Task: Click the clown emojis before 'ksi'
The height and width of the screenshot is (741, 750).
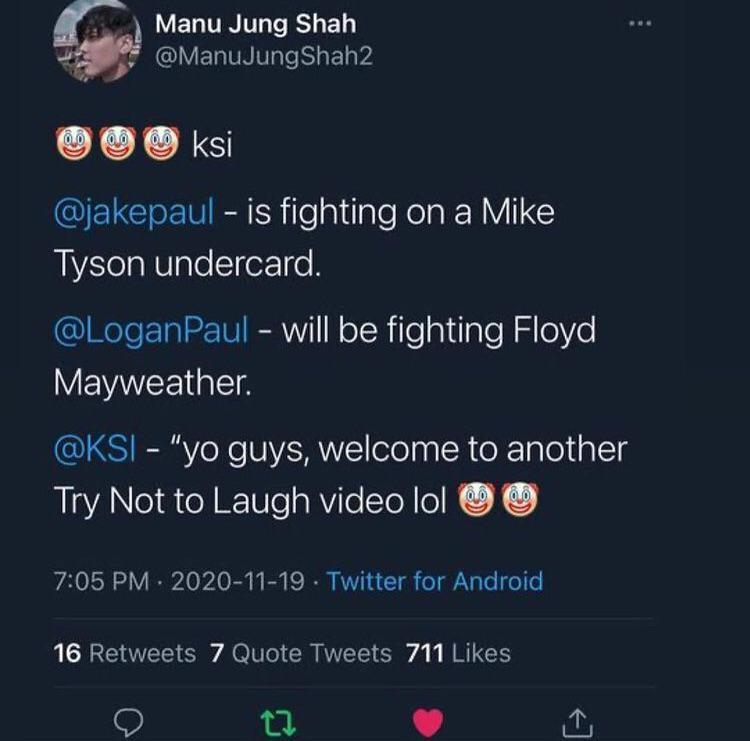Action: point(118,146)
